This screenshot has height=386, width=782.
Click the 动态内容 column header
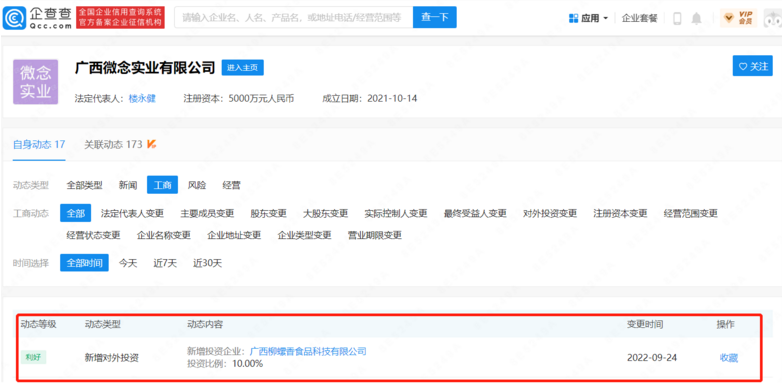[205, 324]
